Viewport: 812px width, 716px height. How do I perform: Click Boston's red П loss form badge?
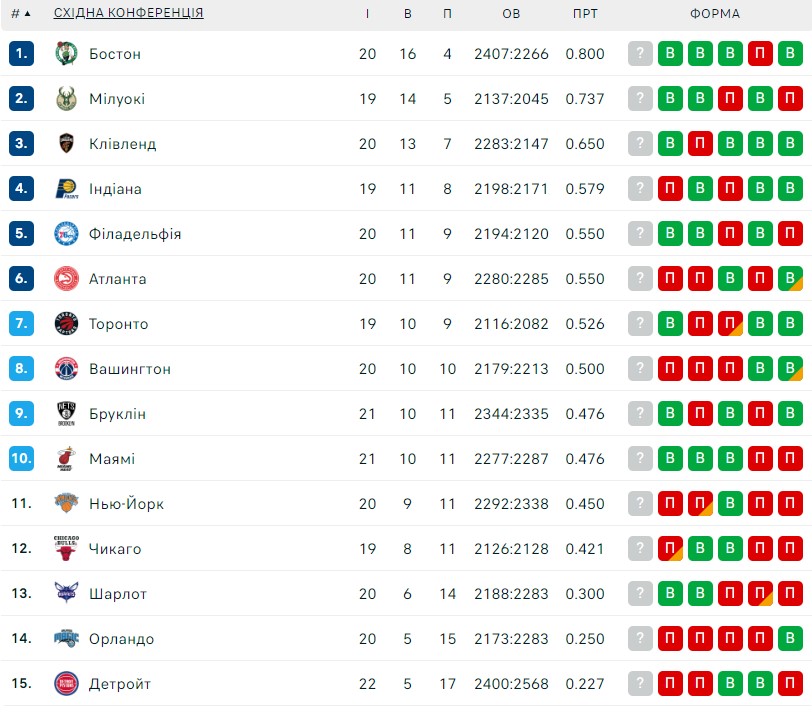point(760,53)
